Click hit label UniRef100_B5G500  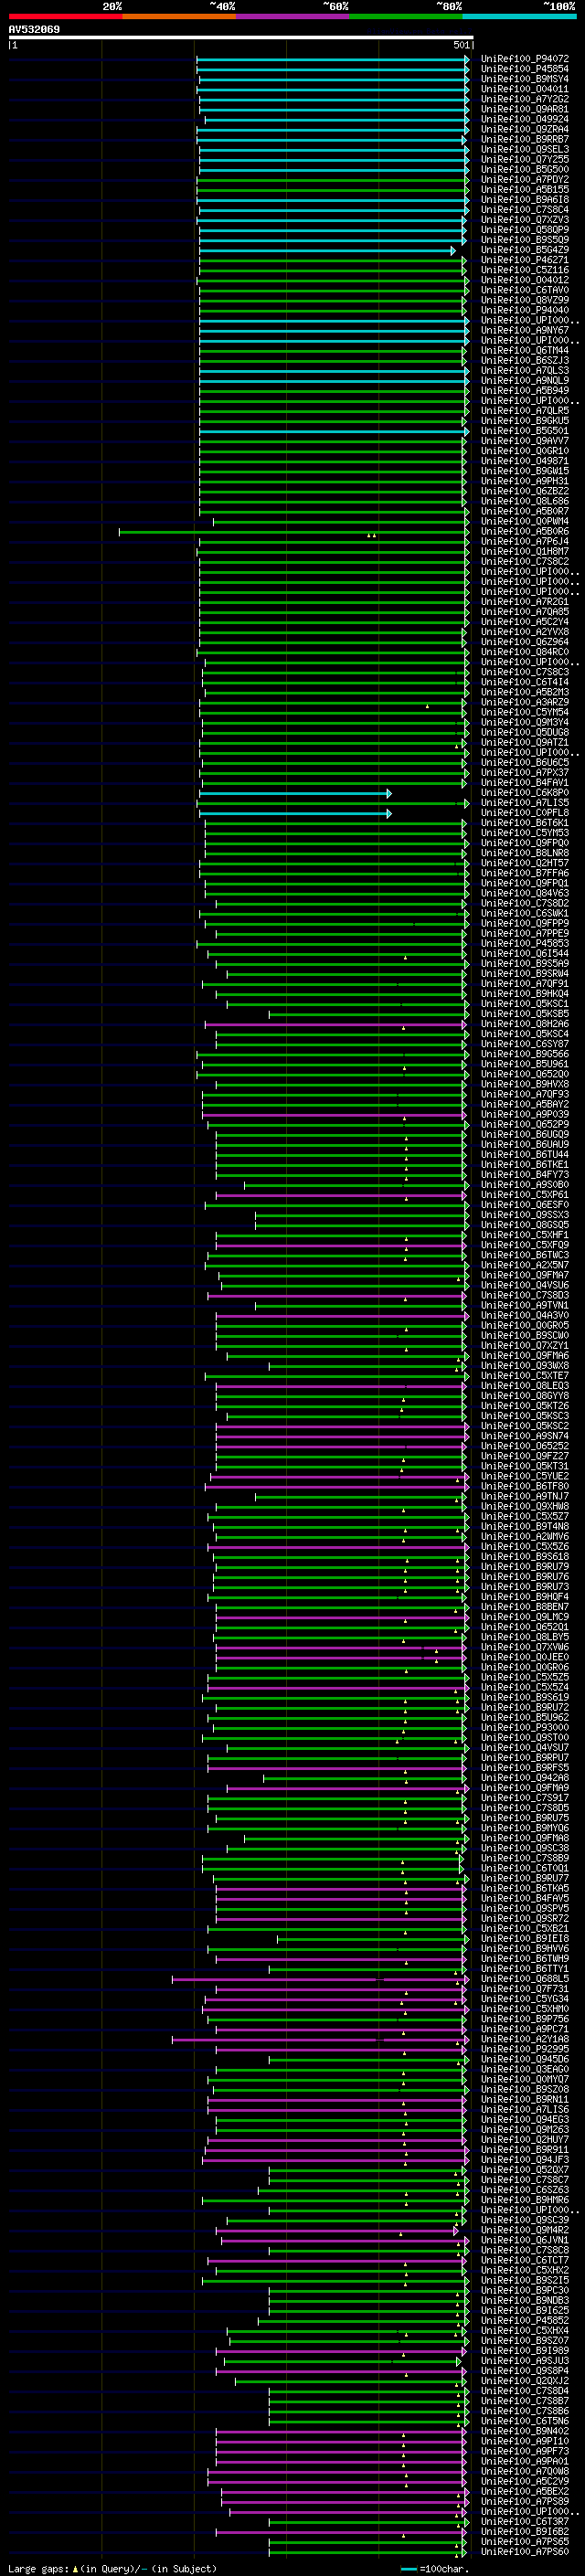click(x=525, y=169)
